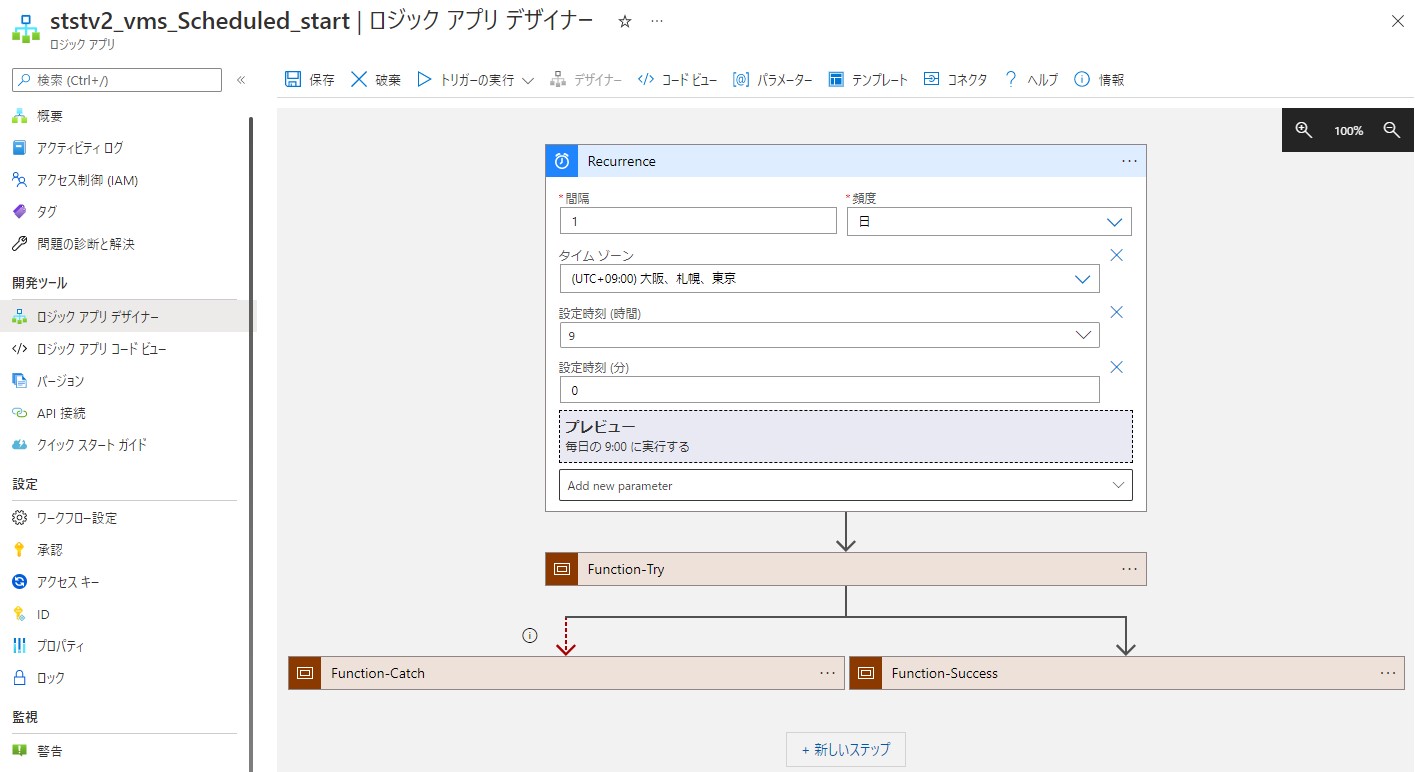Run the トリガーの実行 play icon
This screenshot has width=1416, height=772.
tap(424, 79)
